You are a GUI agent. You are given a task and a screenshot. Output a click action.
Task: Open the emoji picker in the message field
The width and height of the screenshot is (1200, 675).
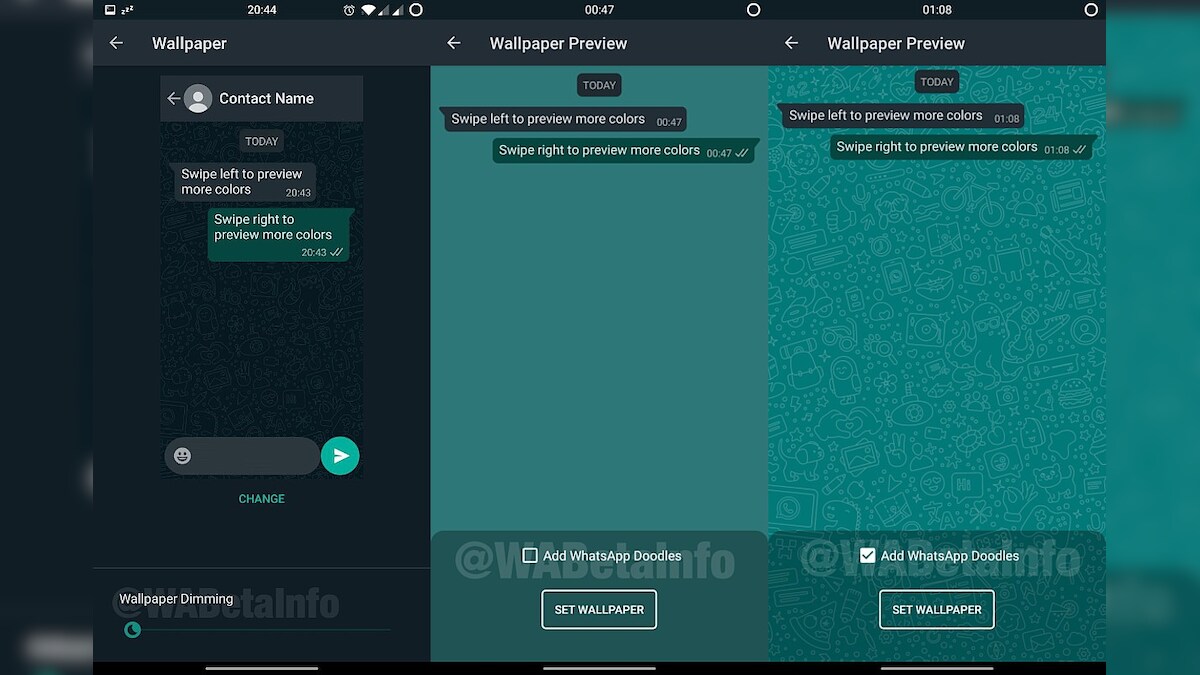coord(181,455)
